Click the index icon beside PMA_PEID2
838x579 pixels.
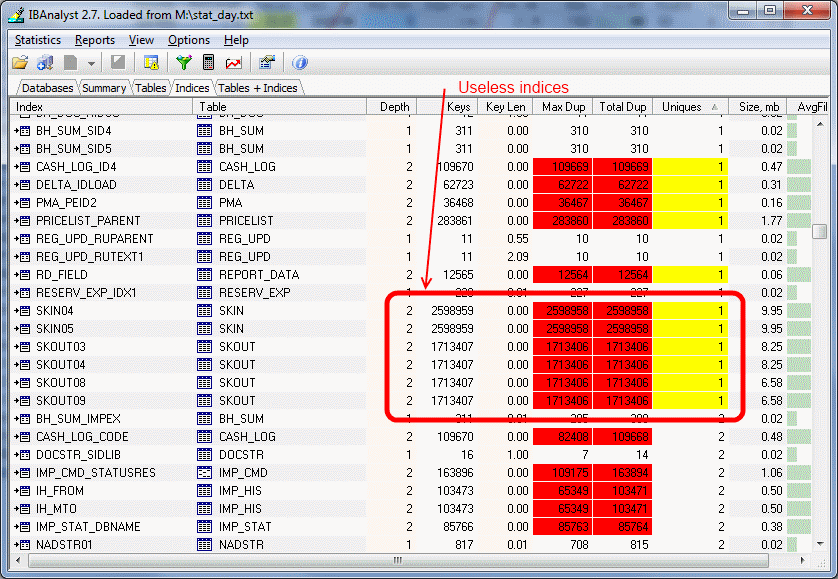24,203
